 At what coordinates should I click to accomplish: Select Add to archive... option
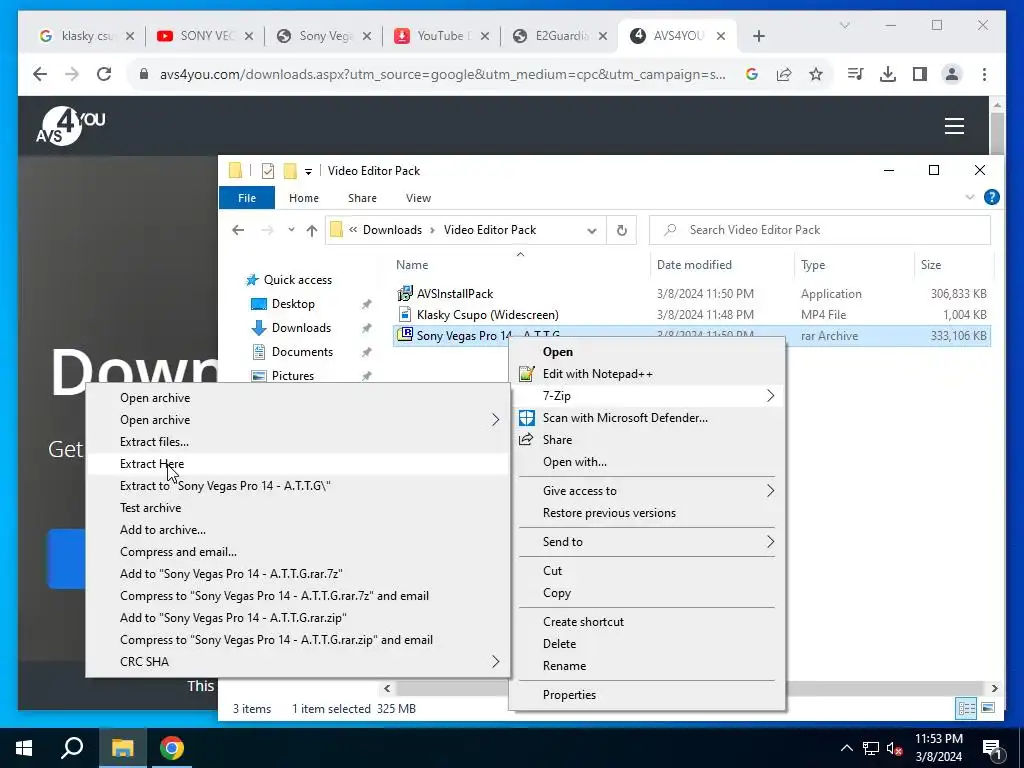[x=163, y=530]
